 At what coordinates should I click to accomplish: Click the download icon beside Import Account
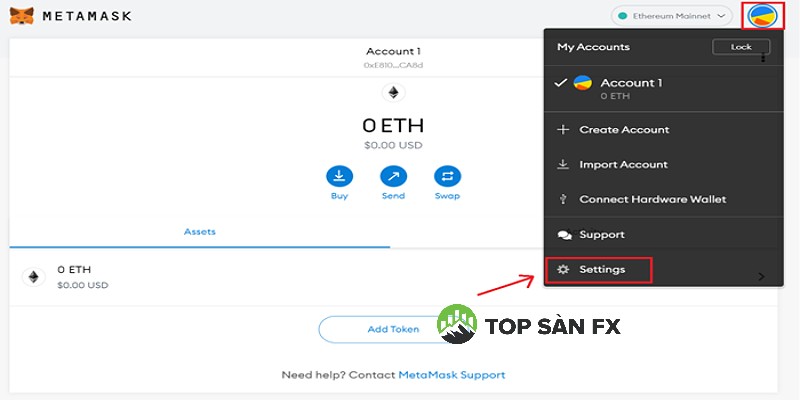pyautogui.click(x=563, y=164)
